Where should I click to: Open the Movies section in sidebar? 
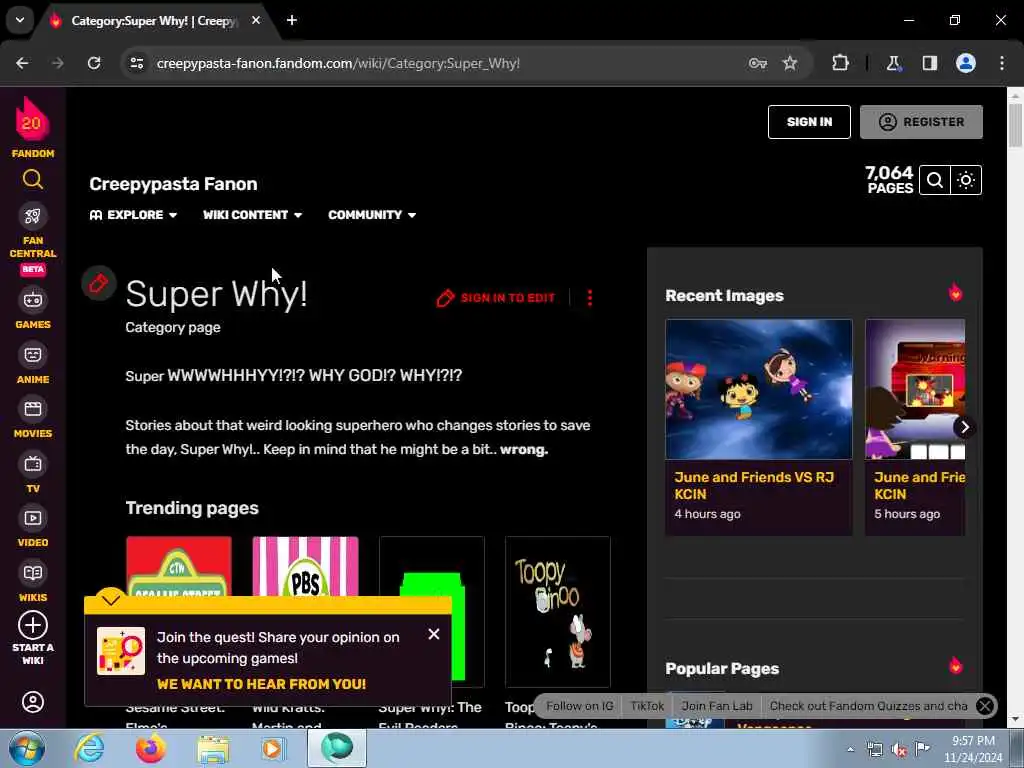coord(33,418)
